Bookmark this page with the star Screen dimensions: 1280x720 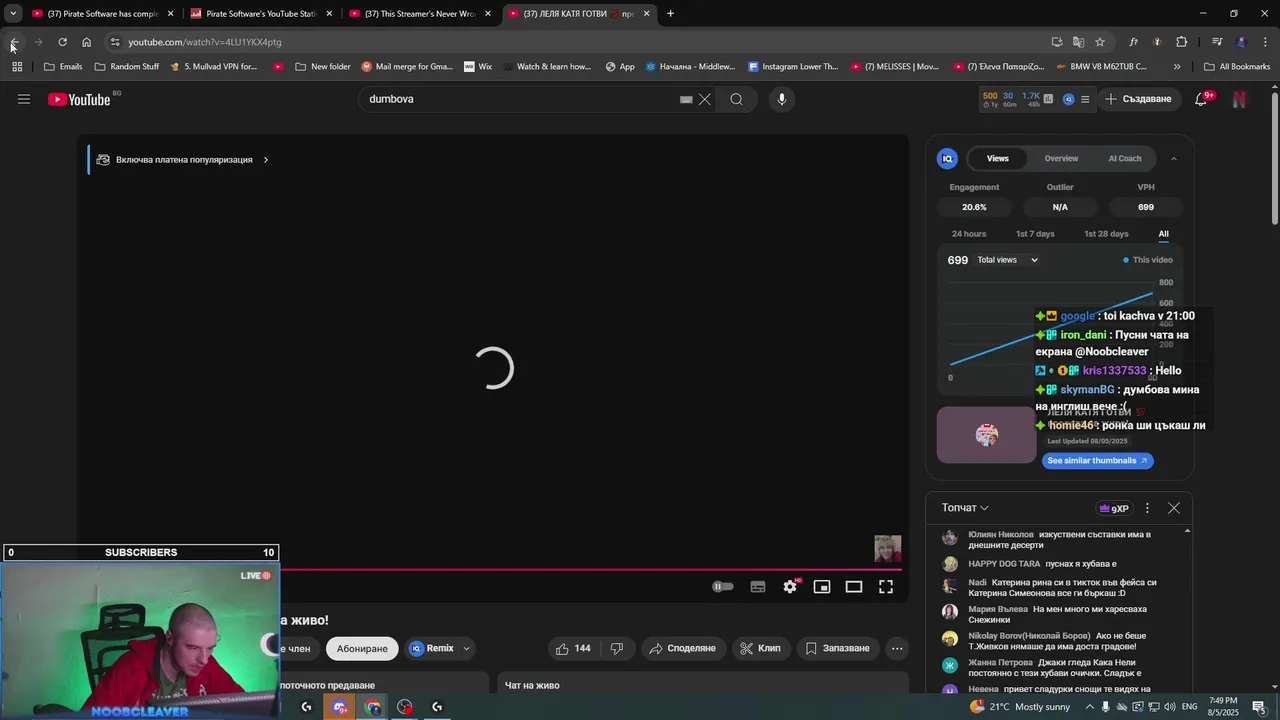[x=1100, y=42]
